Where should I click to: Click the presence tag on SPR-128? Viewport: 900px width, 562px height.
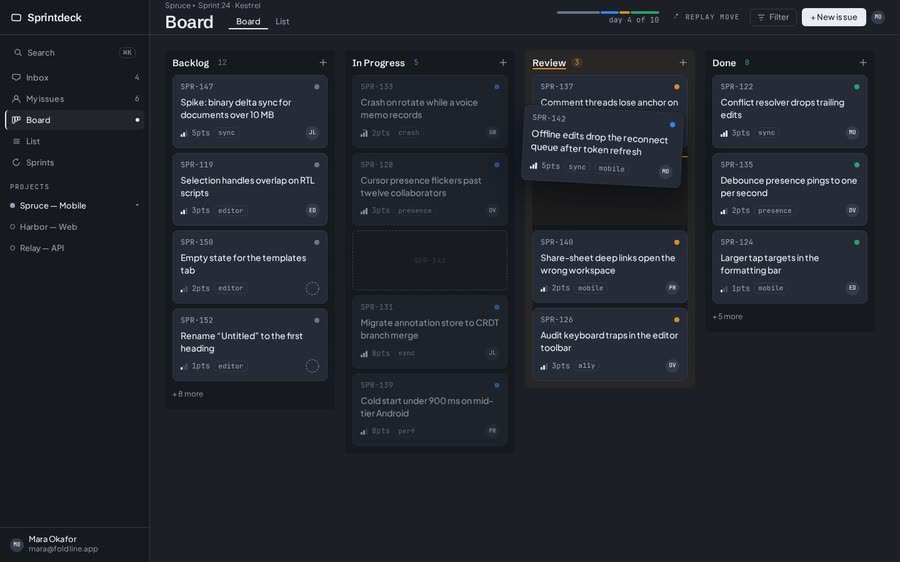pyautogui.click(x=414, y=211)
